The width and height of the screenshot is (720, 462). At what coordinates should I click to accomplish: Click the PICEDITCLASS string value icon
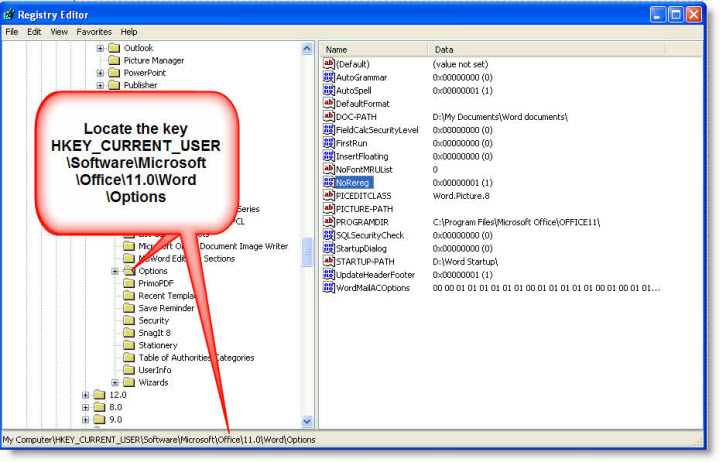click(328, 195)
